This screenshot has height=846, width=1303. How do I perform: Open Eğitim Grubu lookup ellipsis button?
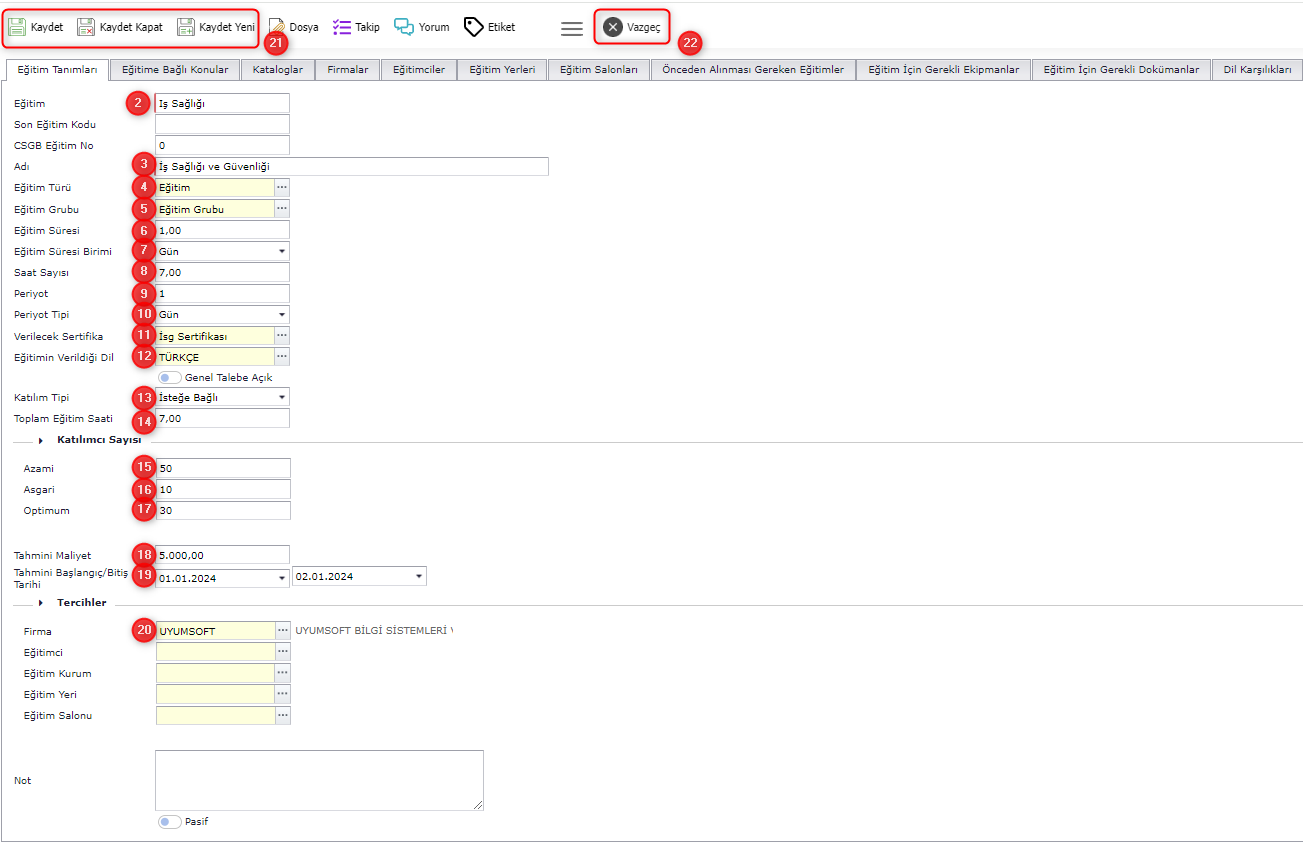(282, 209)
